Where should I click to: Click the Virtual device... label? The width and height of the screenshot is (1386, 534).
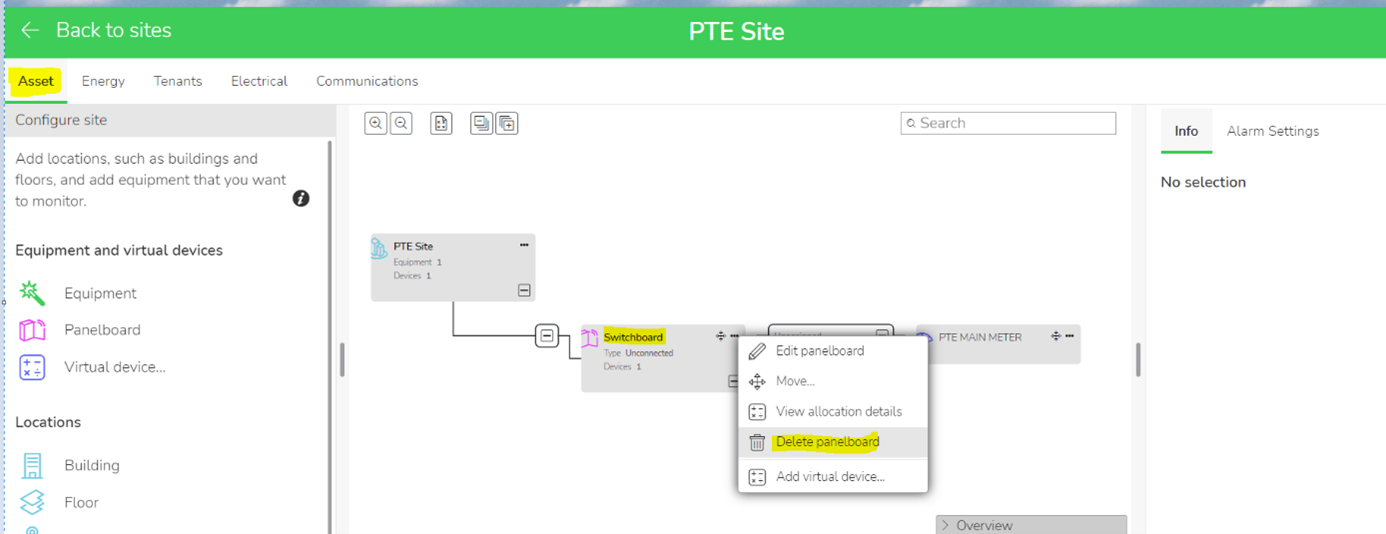(x=115, y=367)
